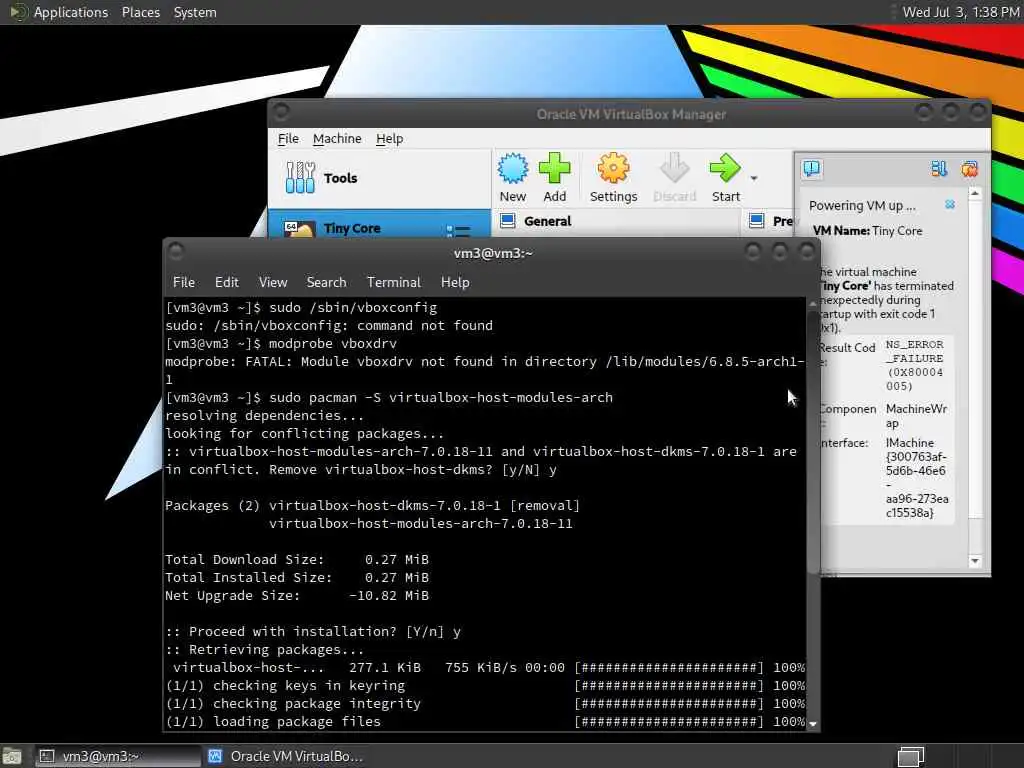This screenshot has height=768, width=1024.
Task: Open the Tiny Core VM menu list icon
Action: pos(458,231)
